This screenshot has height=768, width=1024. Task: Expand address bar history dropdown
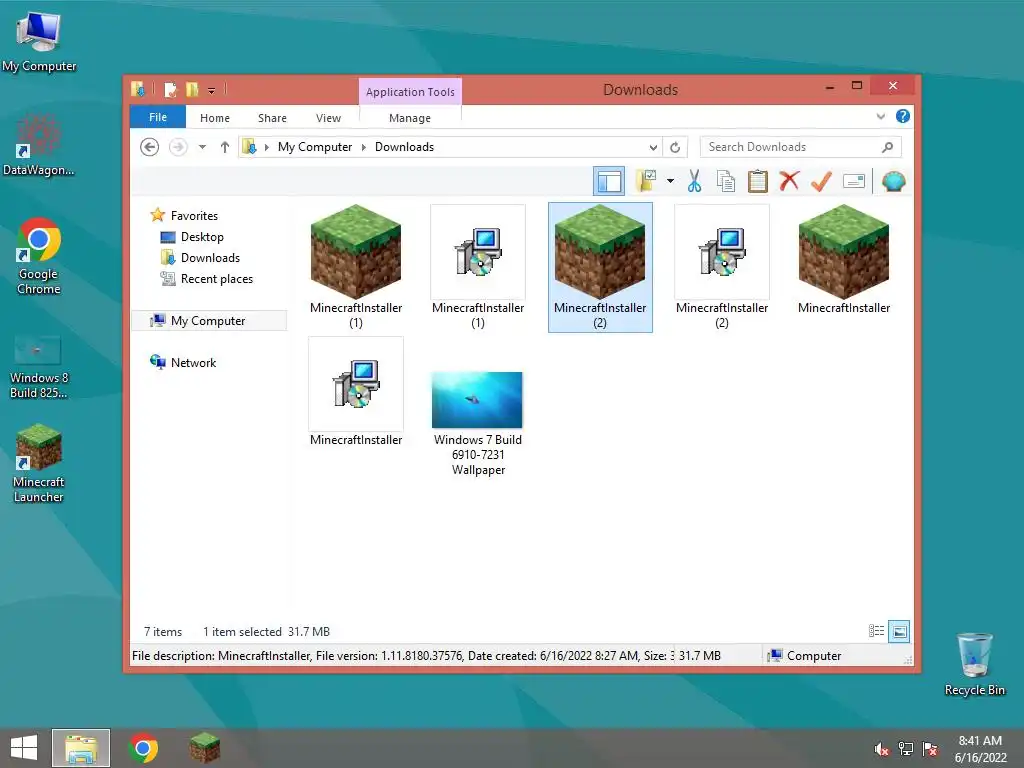pos(653,148)
